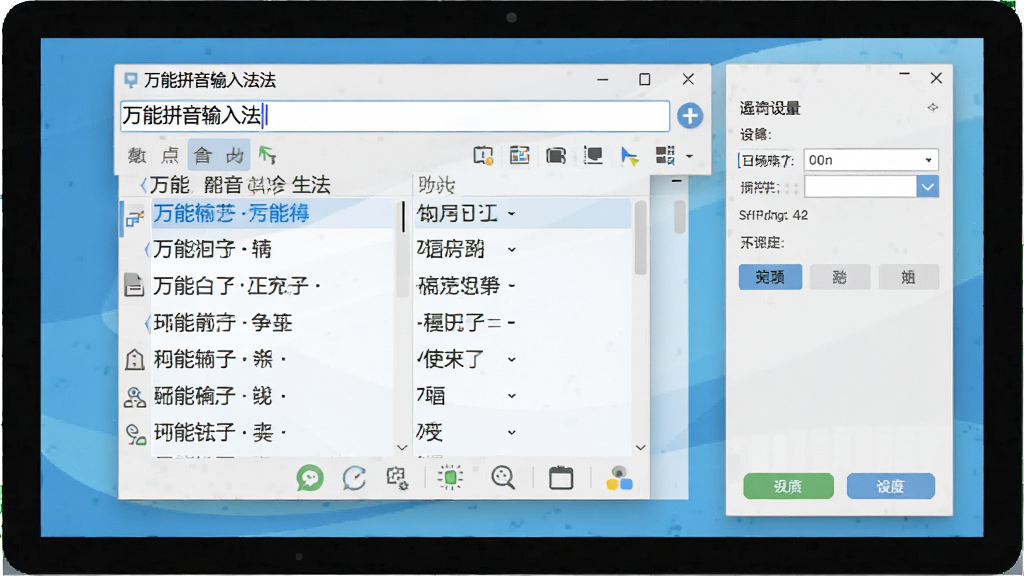Expand the combo box with the blue arrow button

(927, 187)
